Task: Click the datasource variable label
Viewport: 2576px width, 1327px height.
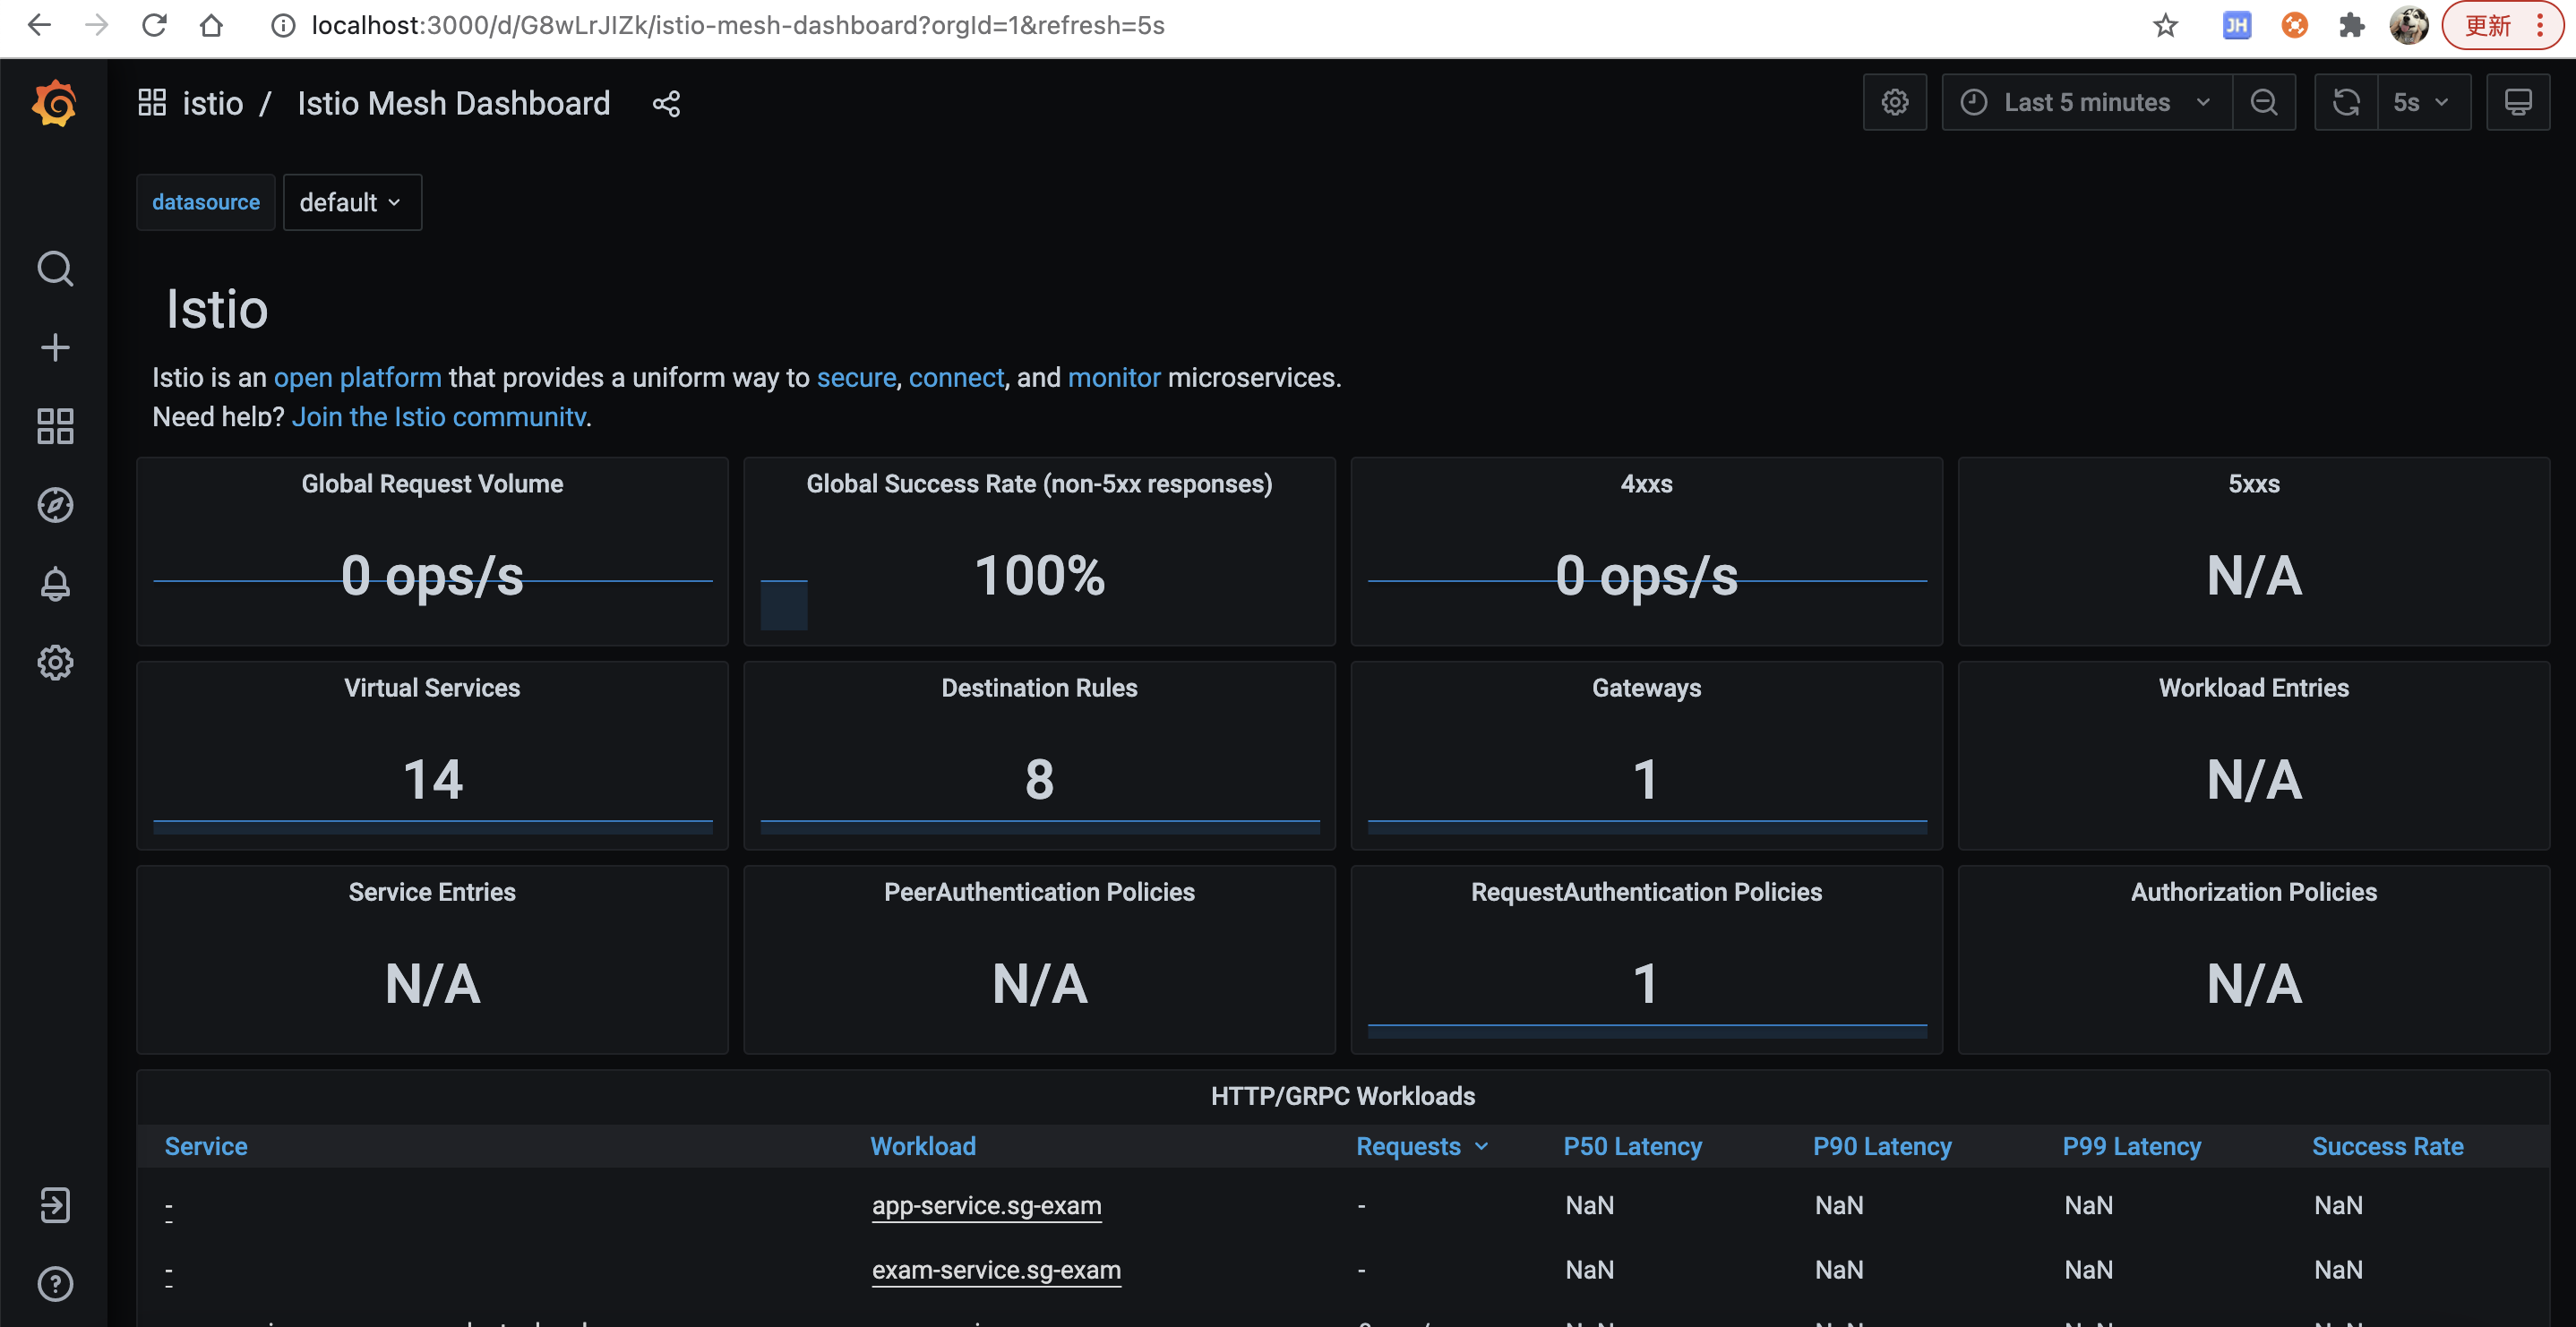Action: [x=206, y=202]
